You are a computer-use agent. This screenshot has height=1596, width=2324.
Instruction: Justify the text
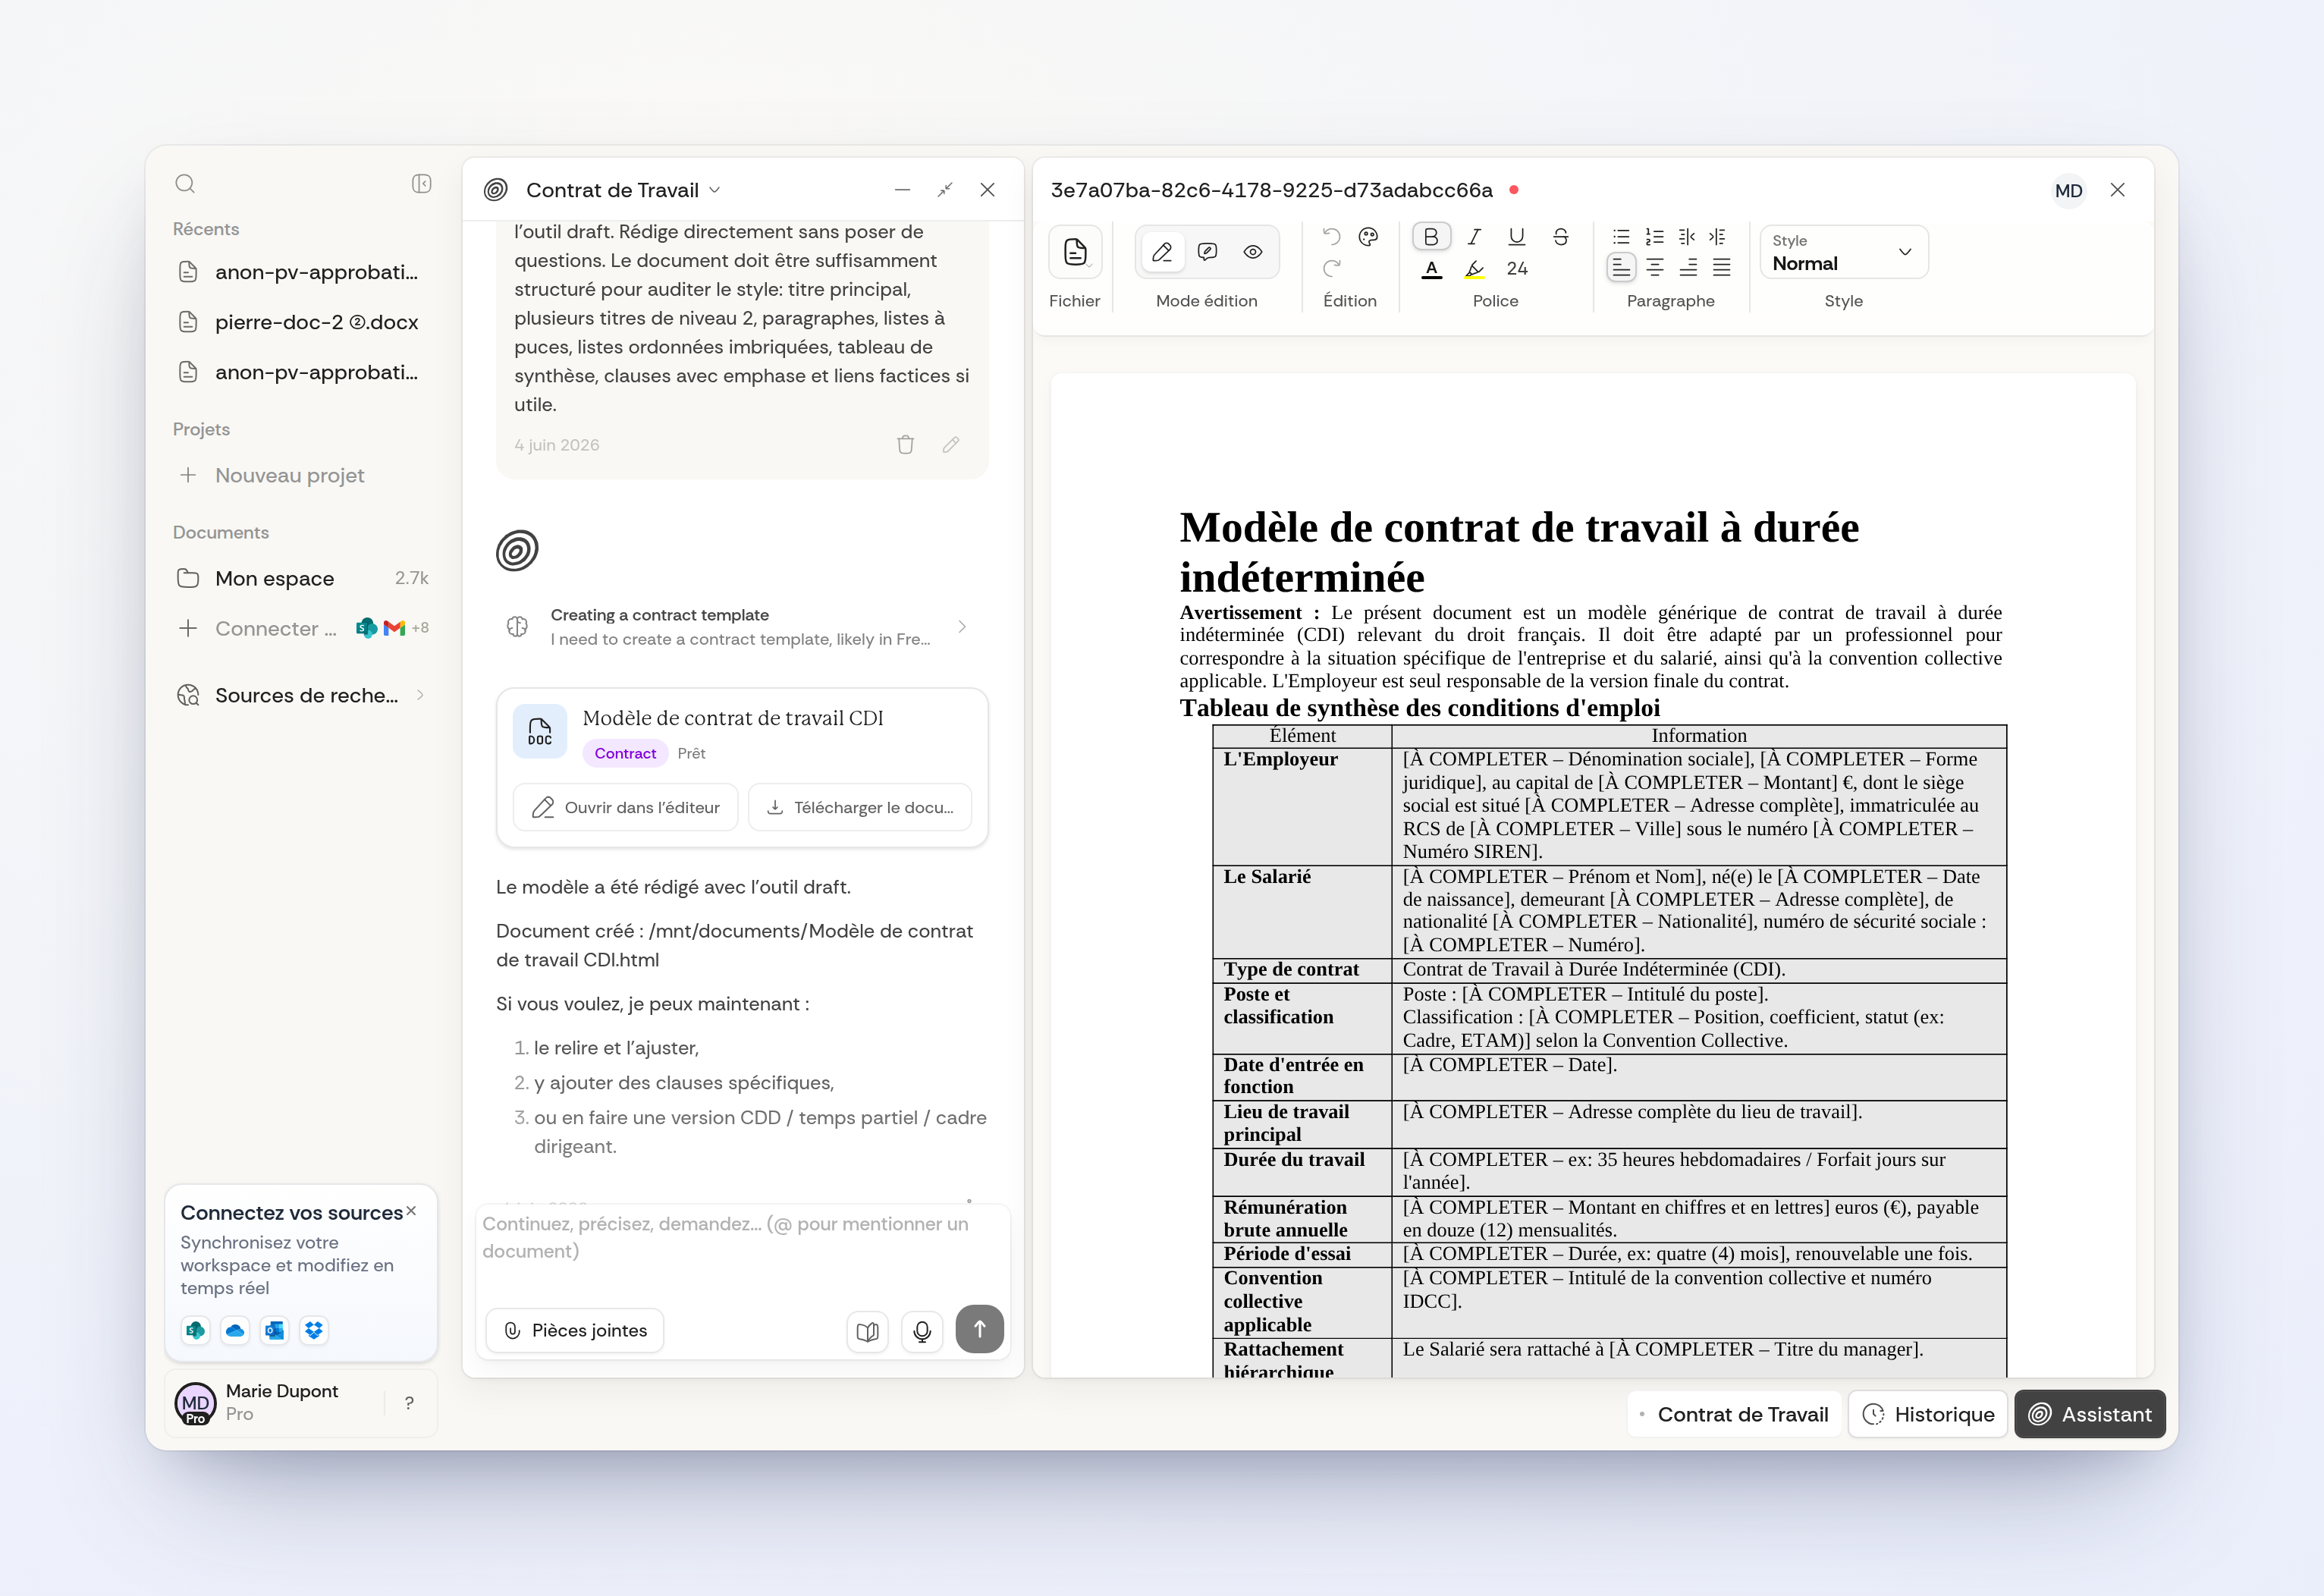click(1721, 267)
